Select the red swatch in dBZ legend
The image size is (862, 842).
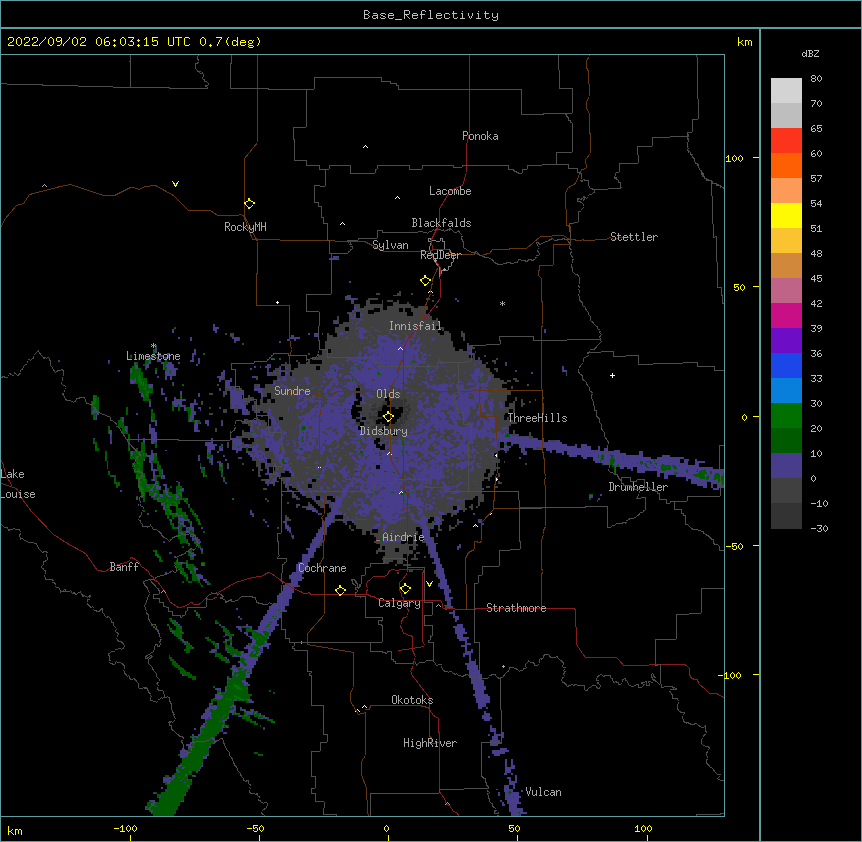(786, 140)
